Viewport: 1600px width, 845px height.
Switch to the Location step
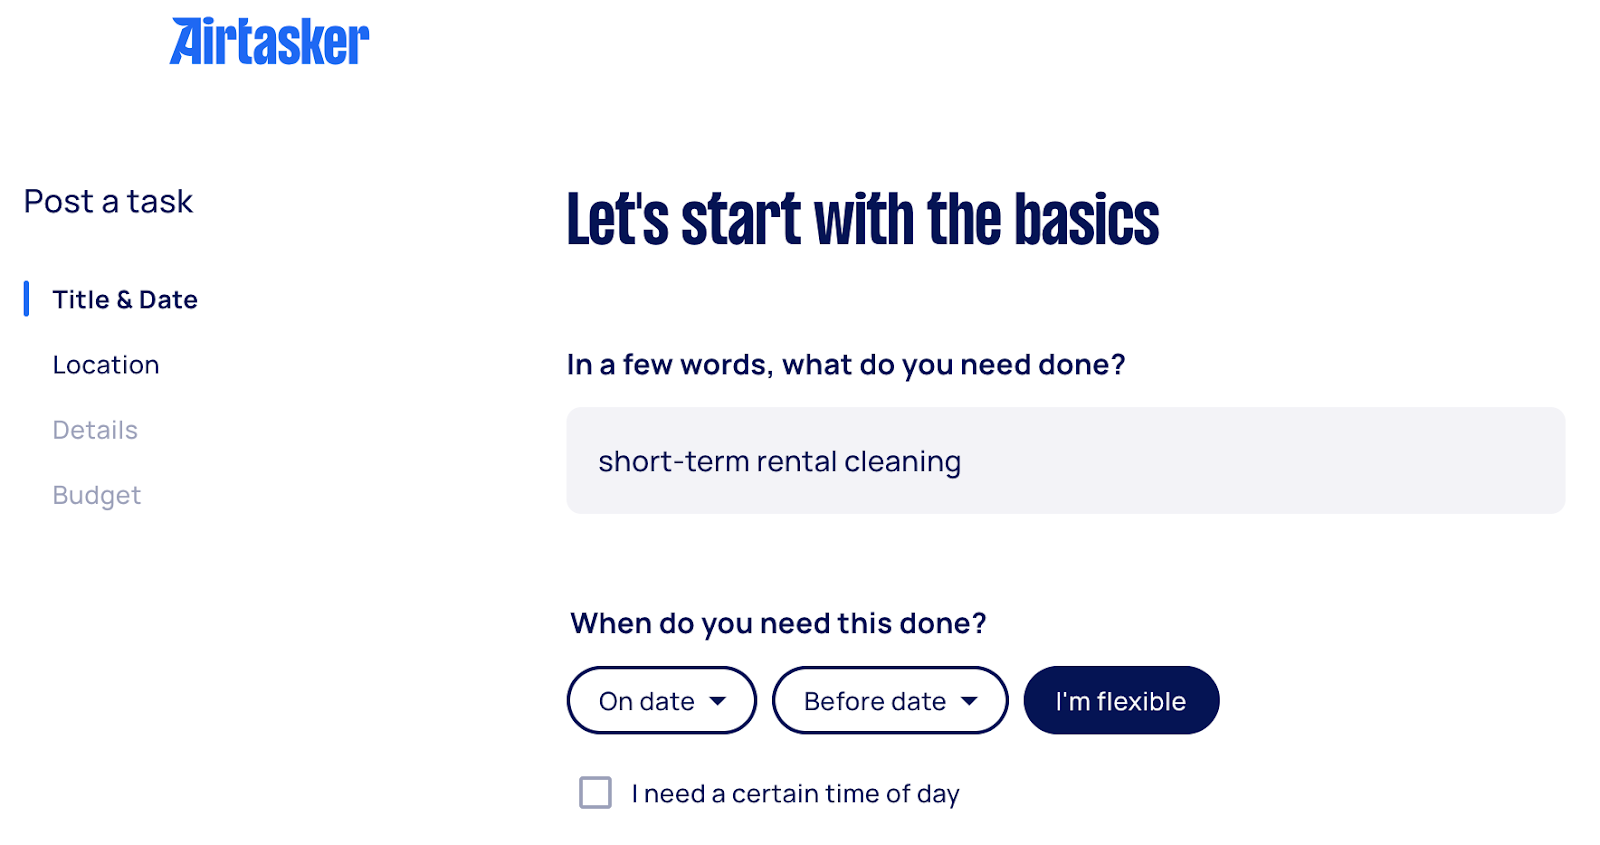105,364
